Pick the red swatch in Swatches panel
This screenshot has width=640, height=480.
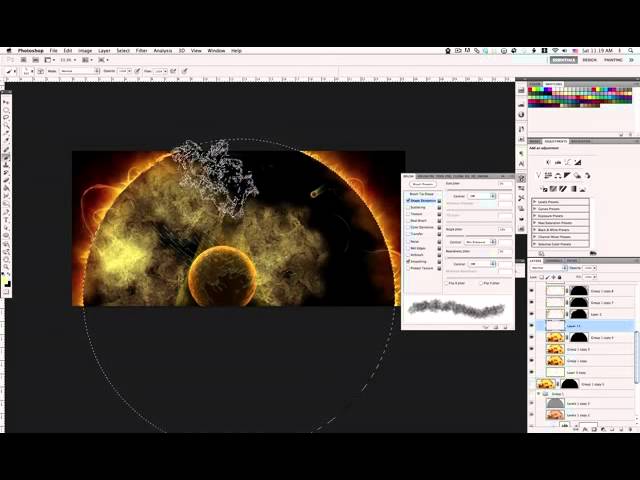(531, 90)
